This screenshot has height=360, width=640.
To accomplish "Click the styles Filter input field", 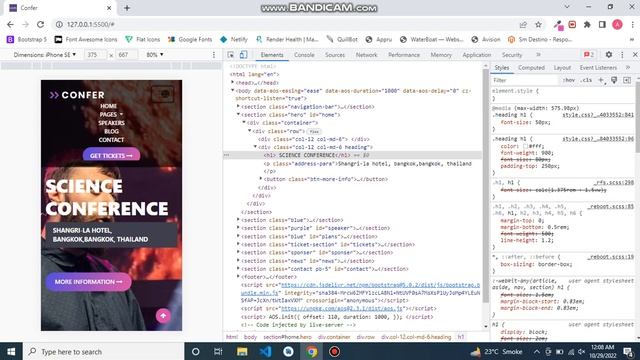I will tap(524, 80).
